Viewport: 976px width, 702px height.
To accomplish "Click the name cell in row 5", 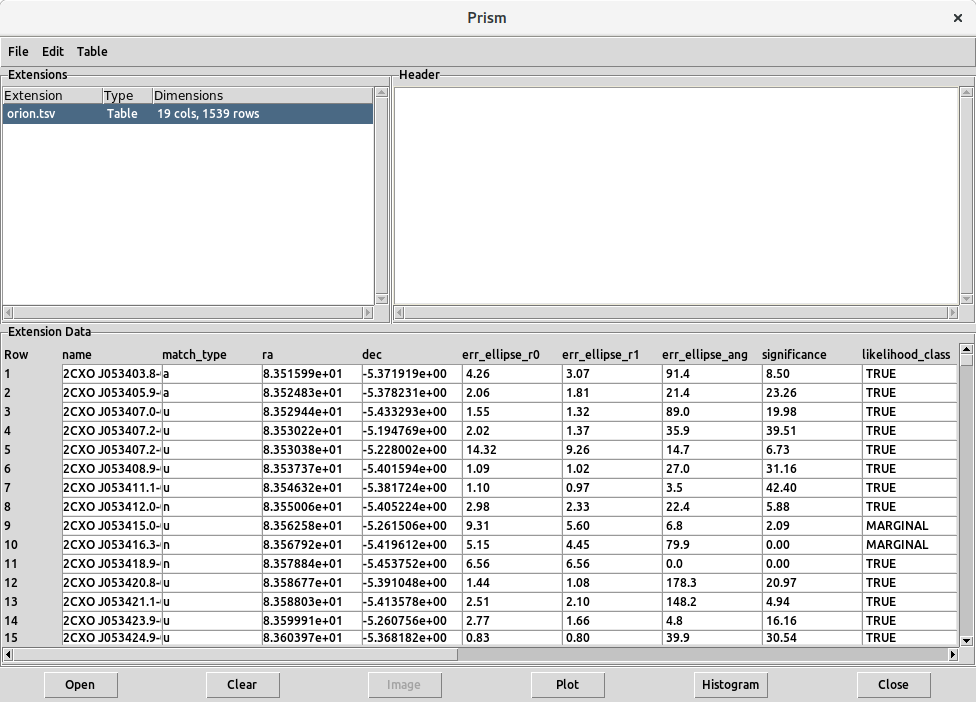I will point(110,450).
